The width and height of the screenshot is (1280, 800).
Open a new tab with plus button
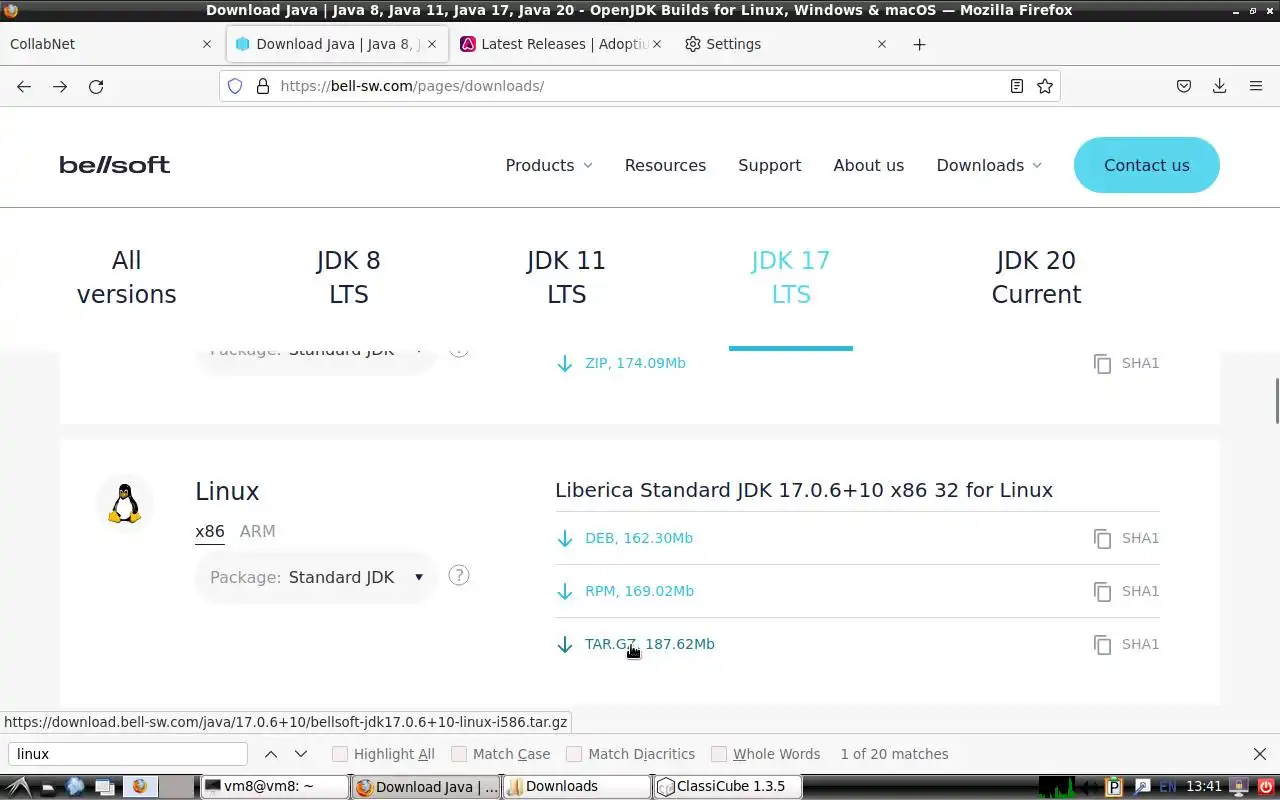point(919,44)
